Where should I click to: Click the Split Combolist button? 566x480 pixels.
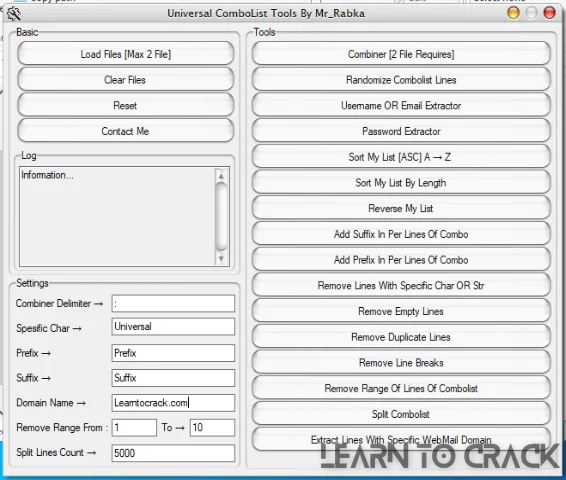(x=401, y=414)
